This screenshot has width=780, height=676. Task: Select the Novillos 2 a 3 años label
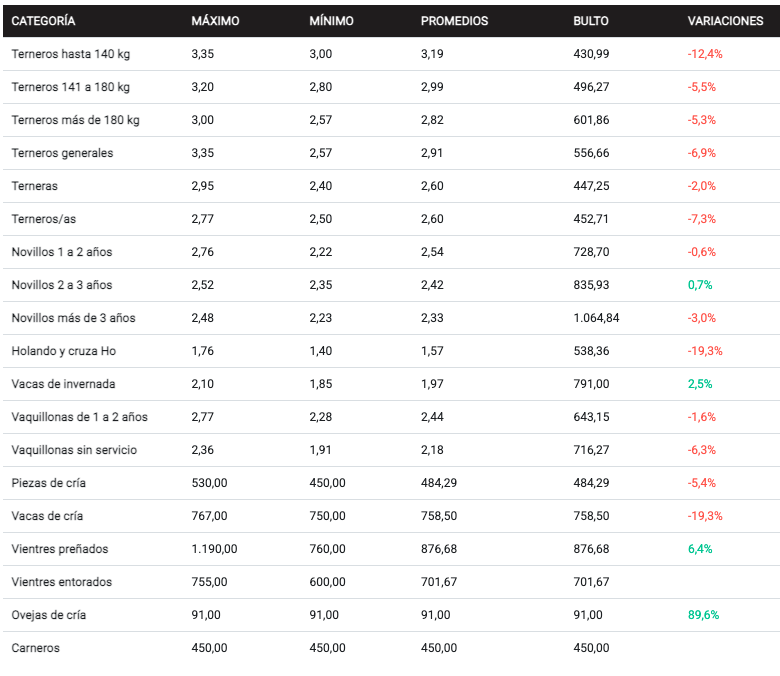tap(62, 285)
